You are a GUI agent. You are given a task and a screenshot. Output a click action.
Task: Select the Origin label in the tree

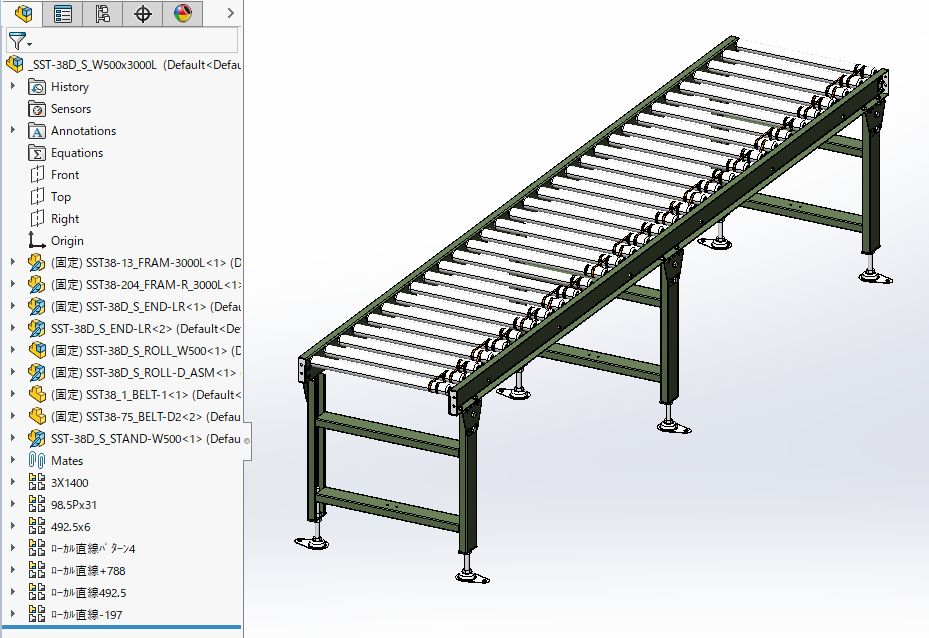[67, 241]
